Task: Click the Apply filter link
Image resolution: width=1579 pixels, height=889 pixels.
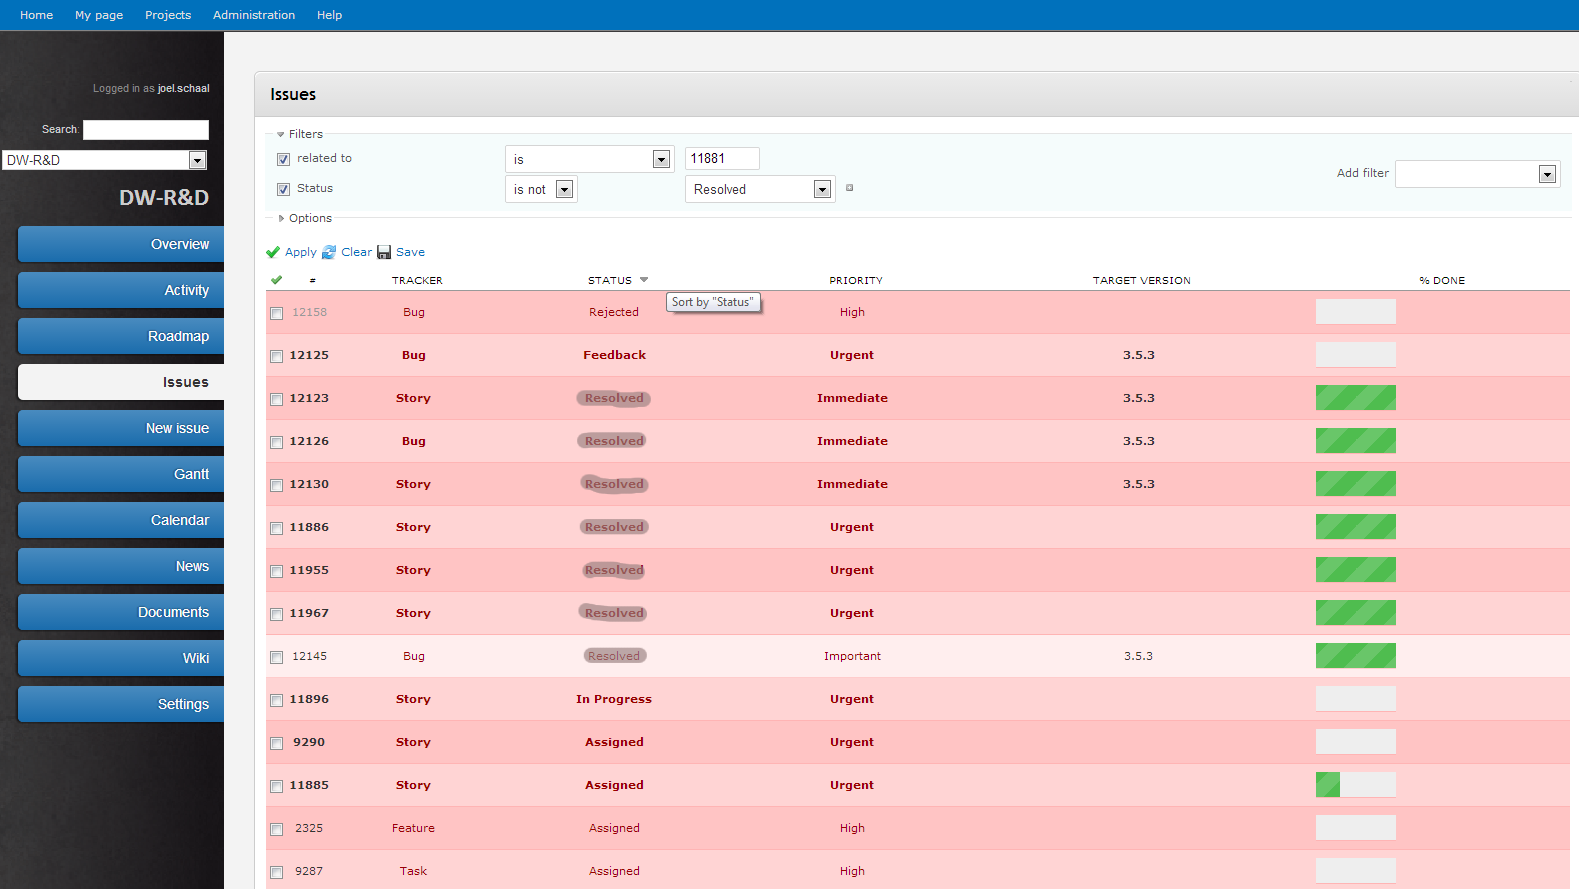Action: [x=301, y=252]
